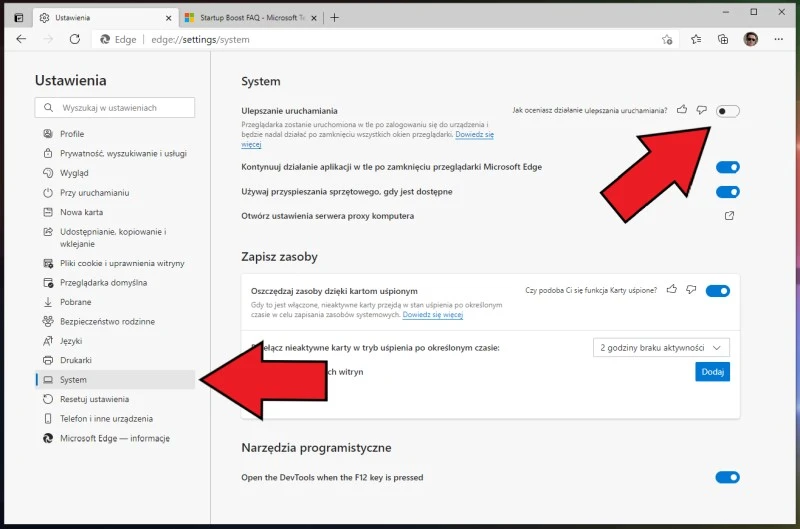Viewport: 800px width, 529px height.
Task: Open the 2 godziny braku aktywności dropdown
Action: coord(661,347)
